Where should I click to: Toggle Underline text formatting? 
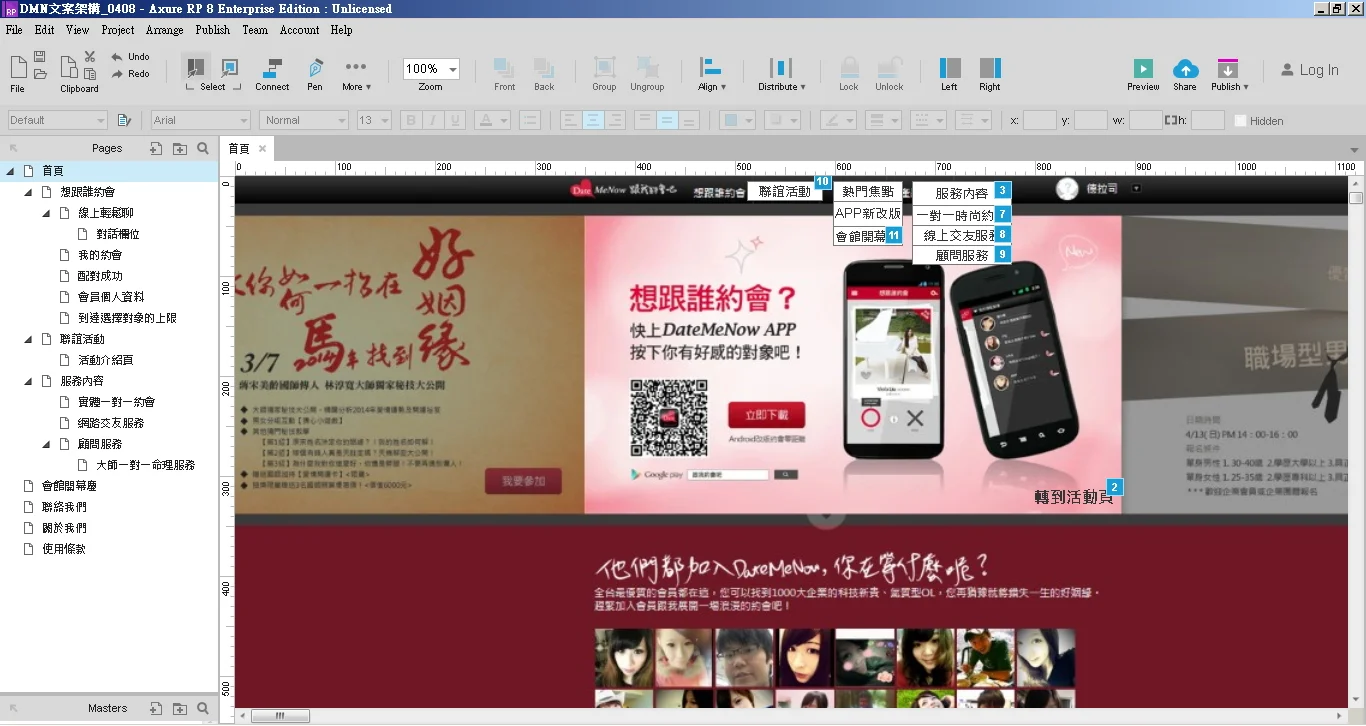click(x=456, y=120)
